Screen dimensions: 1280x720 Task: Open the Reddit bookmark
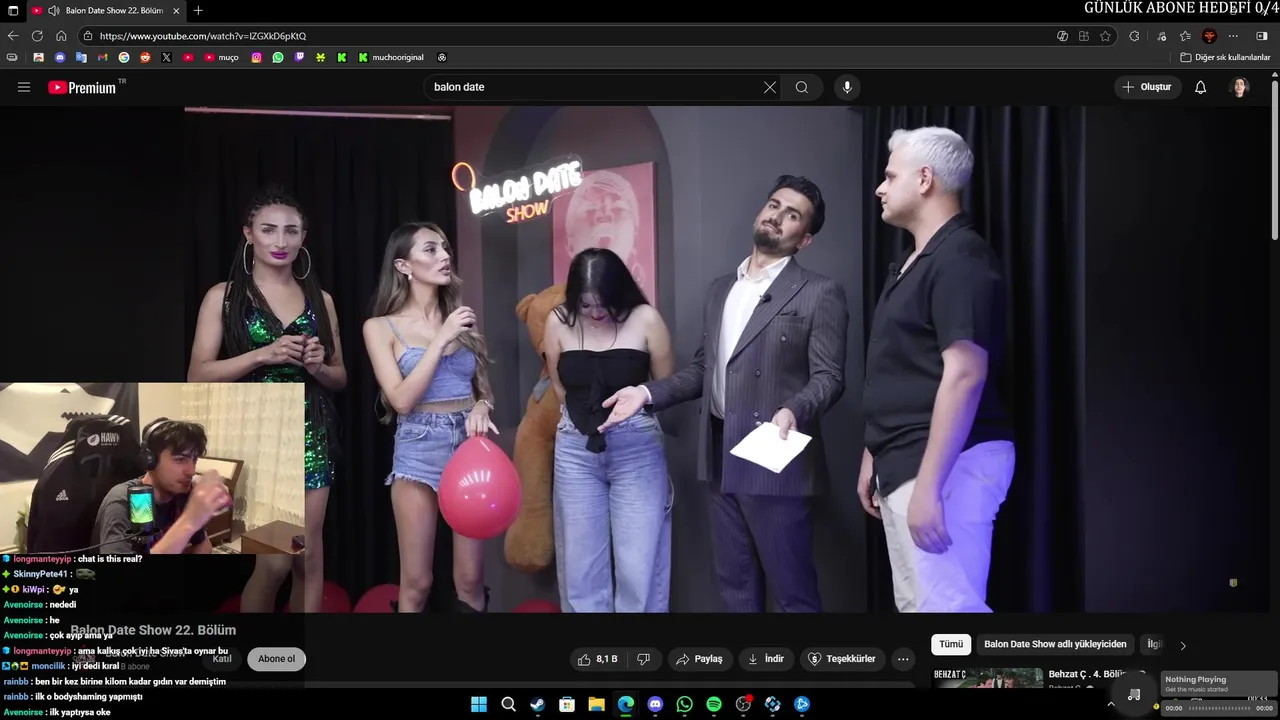(x=145, y=58)
